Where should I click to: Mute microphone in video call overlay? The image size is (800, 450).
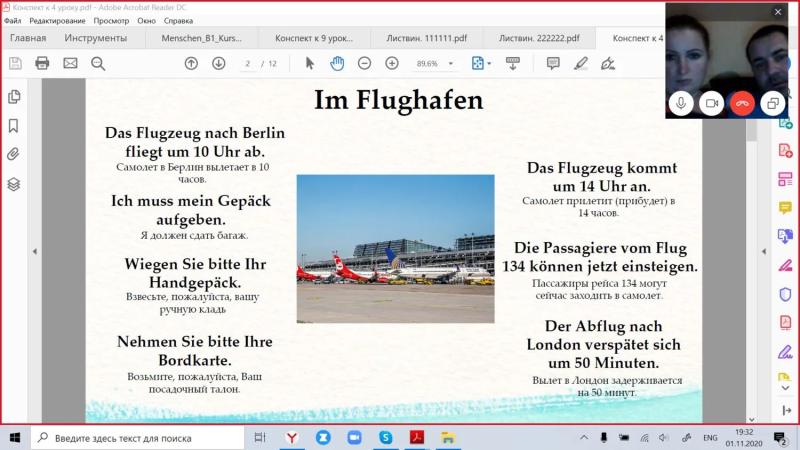pyautogui.click(x=681, y=104)
